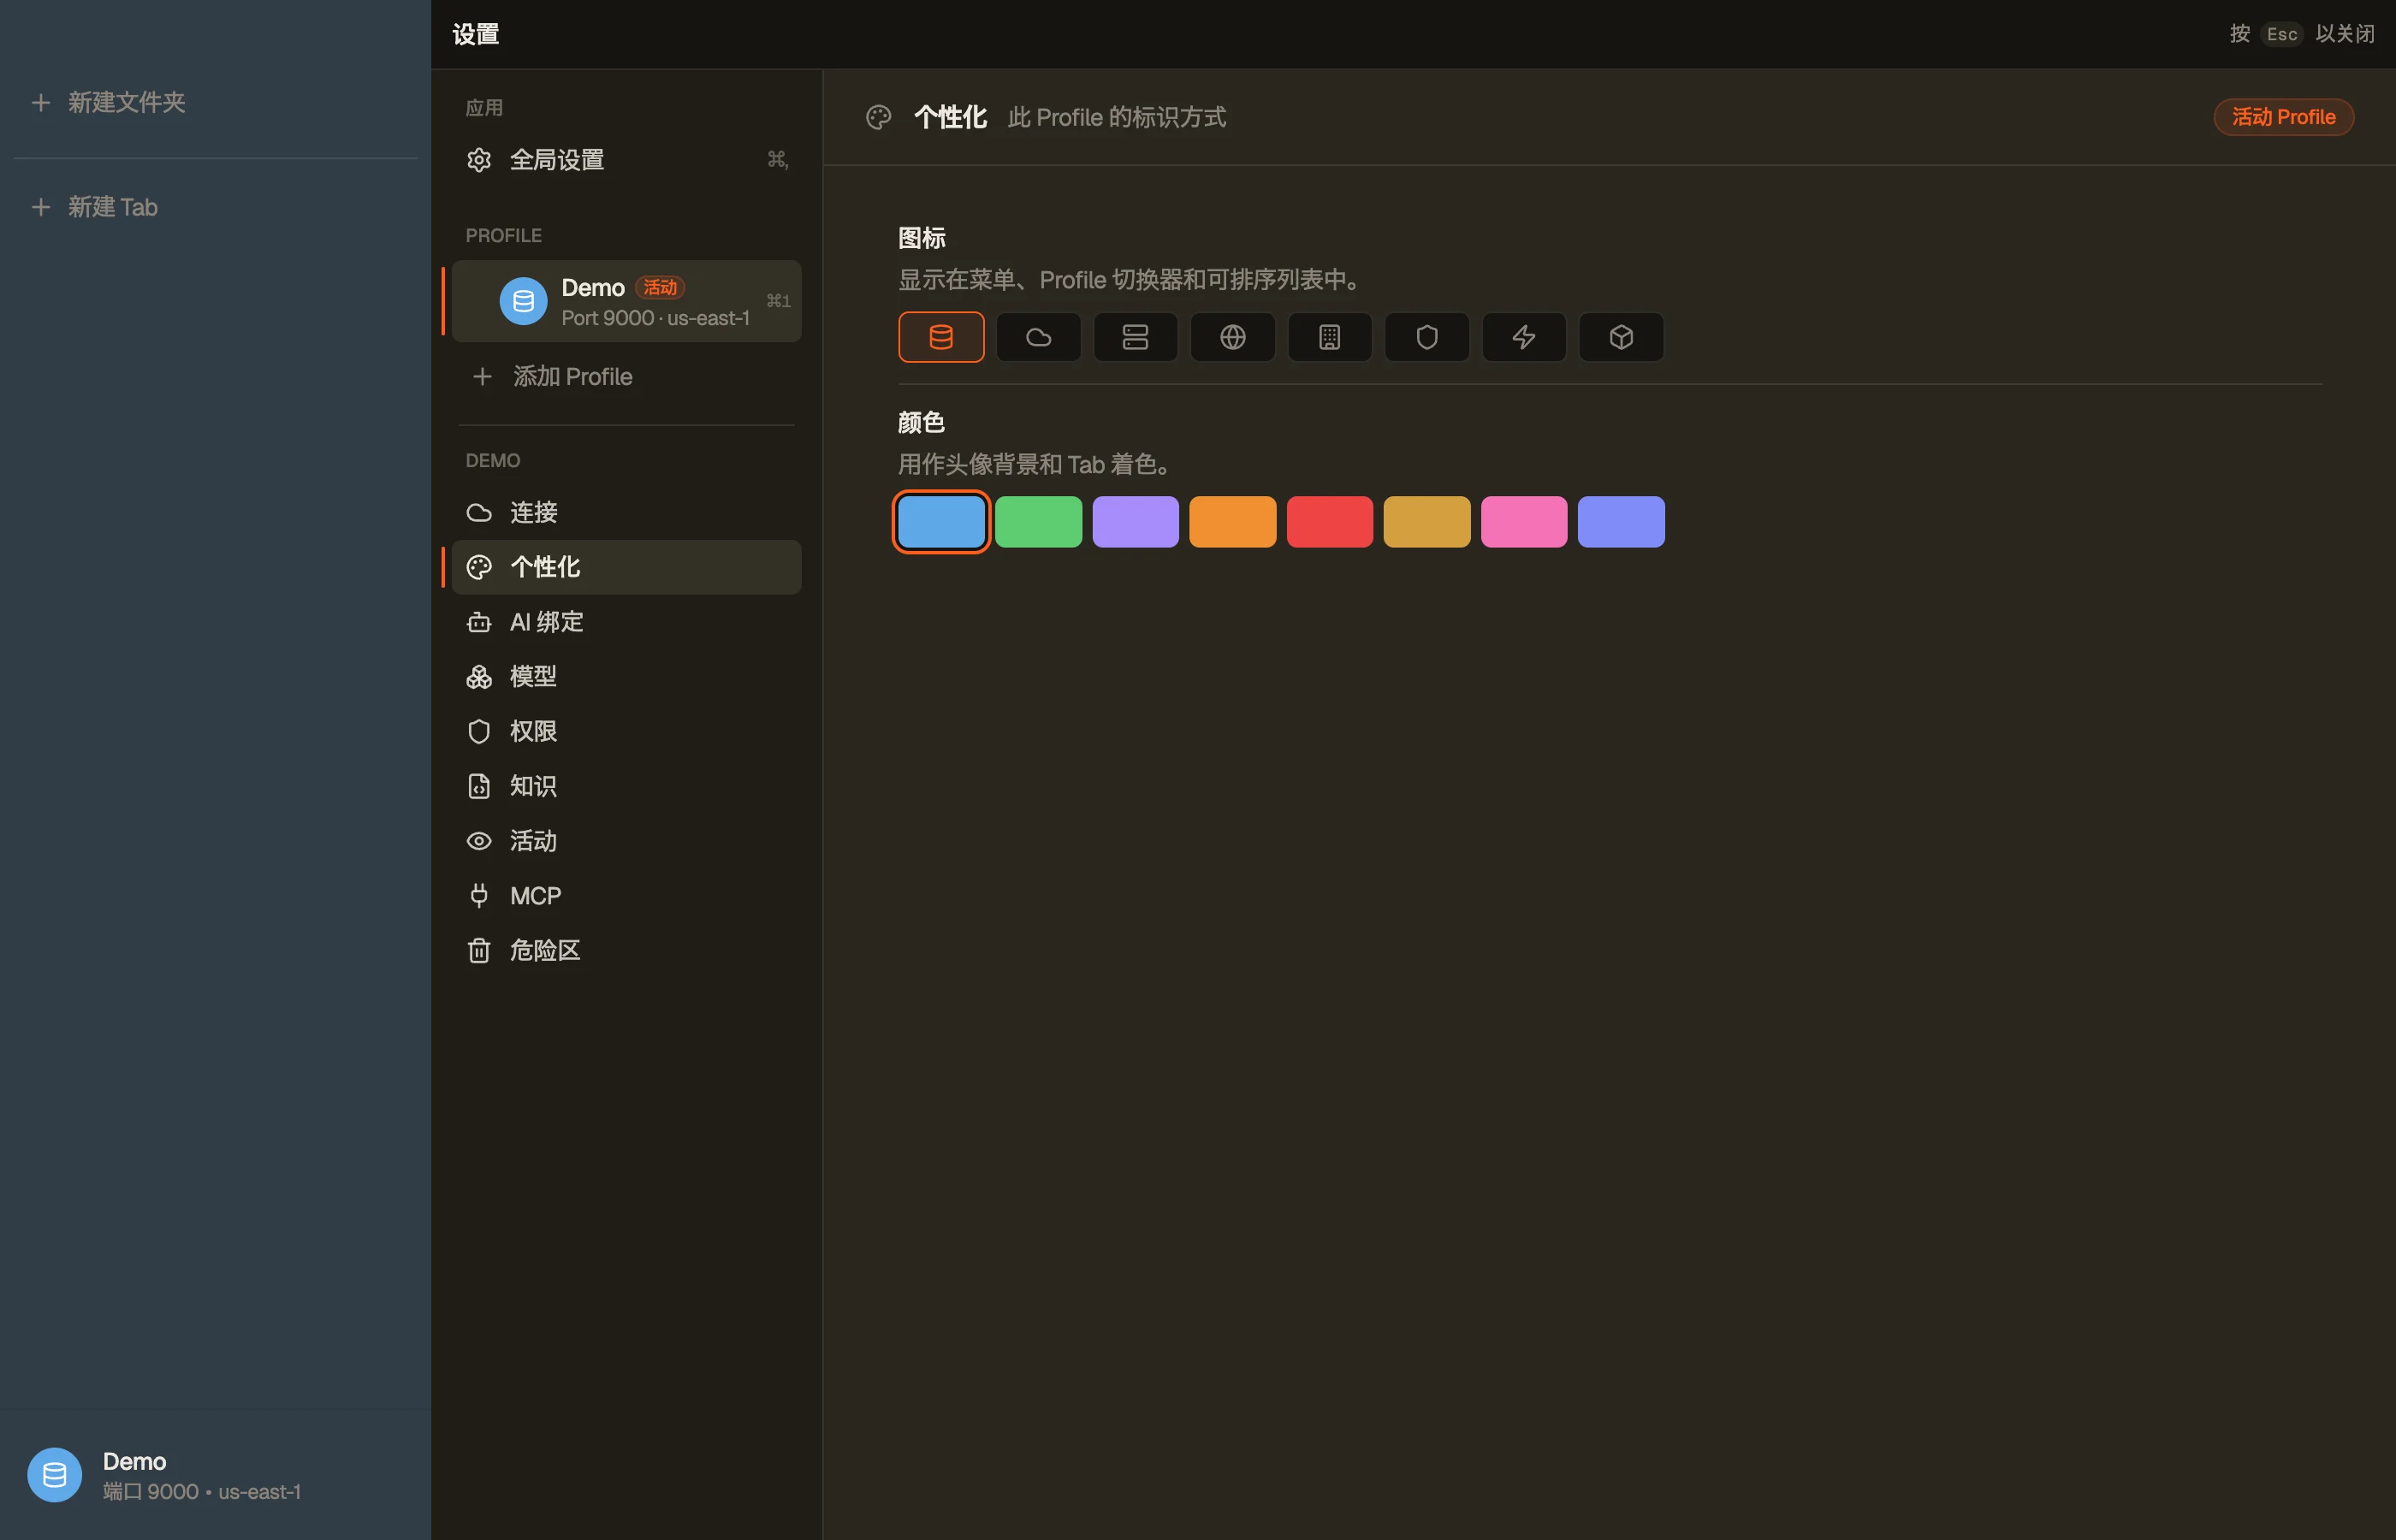2396x1540 pixels.
Task: Open the MCP section
Action: point(626,896)
